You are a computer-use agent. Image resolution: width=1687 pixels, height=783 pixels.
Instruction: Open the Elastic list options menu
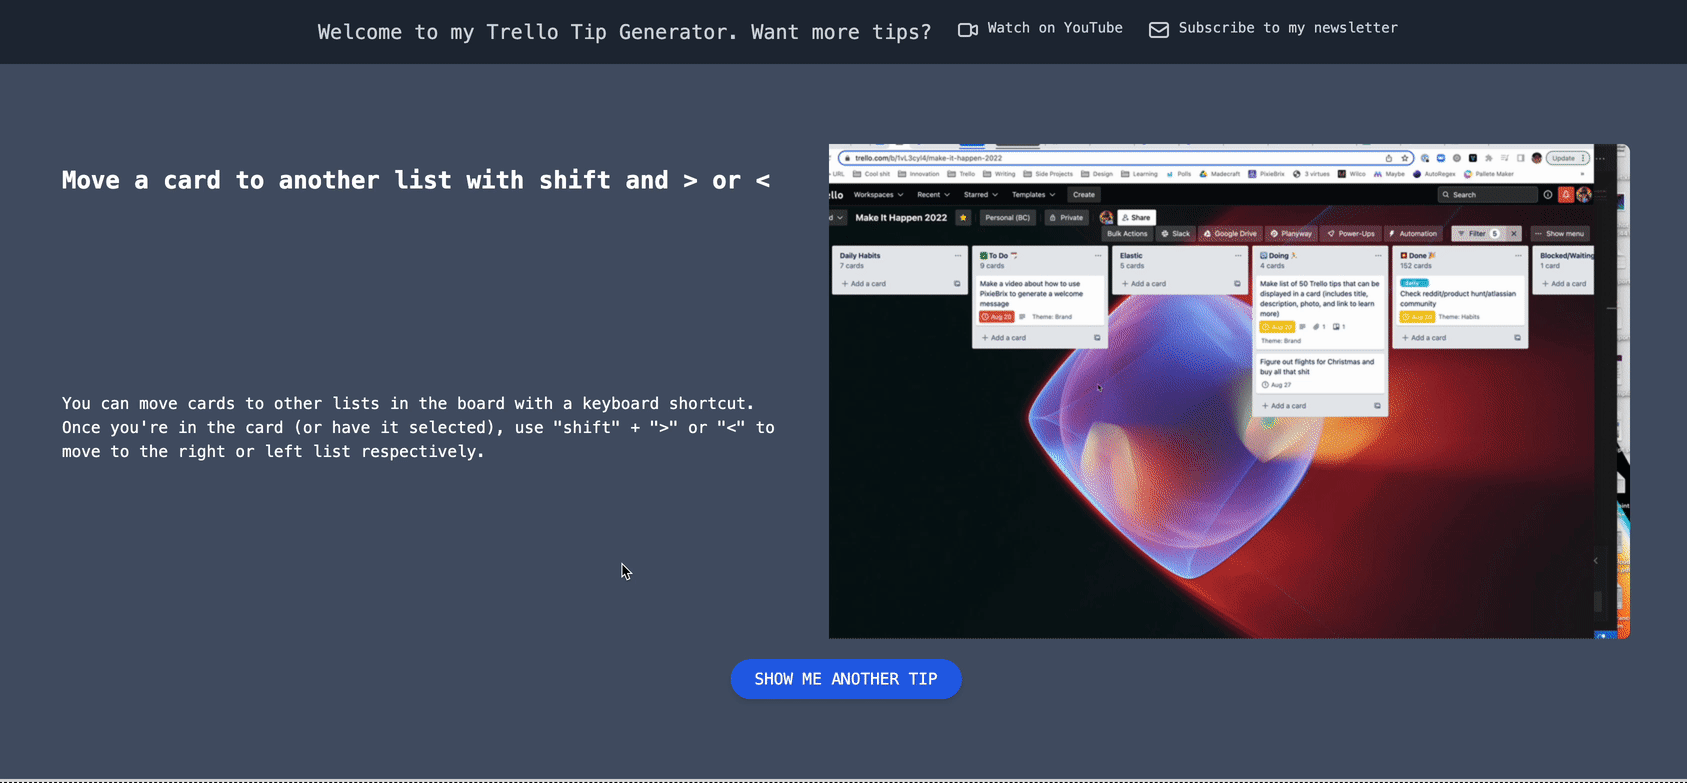pyautogui.click(x=1238, y=256)
